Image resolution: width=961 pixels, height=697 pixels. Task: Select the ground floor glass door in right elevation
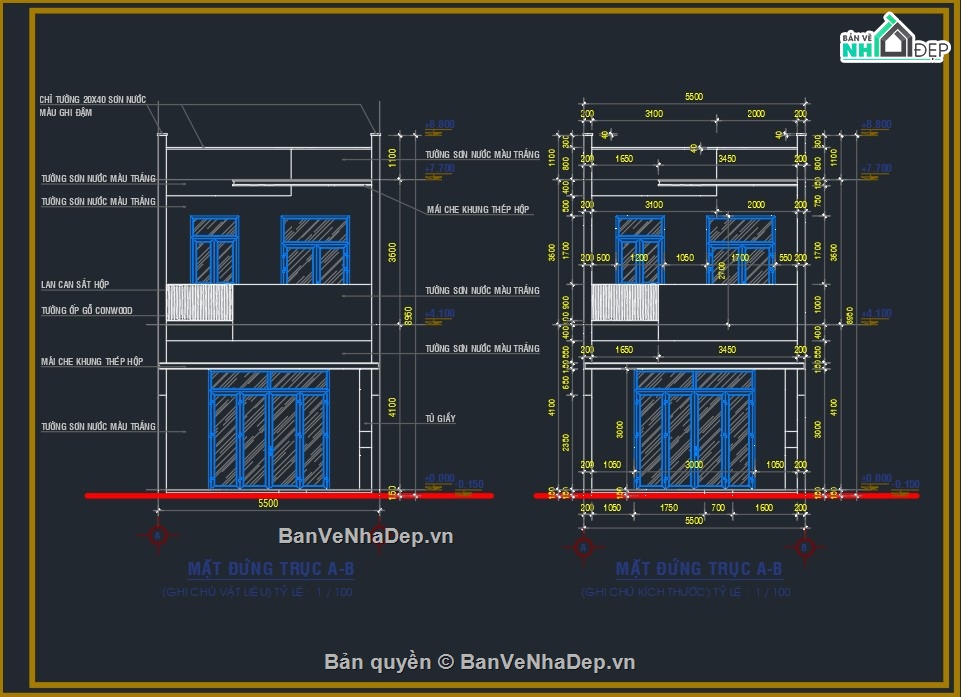pyautogui.click(x=694, y=429)
